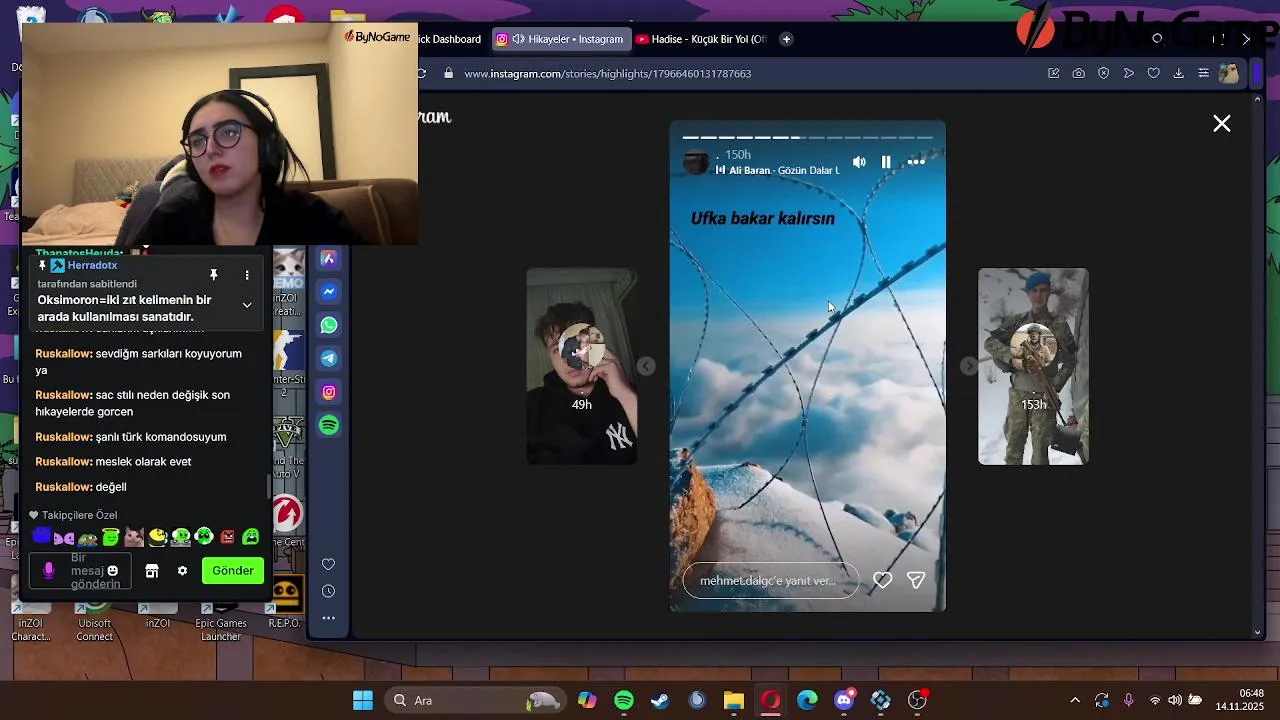Image resolution: width=1280 pixels, height=720 pixels.
Task: Open sidebar bookmarks heart icon
Action: [x=328, y=564]
